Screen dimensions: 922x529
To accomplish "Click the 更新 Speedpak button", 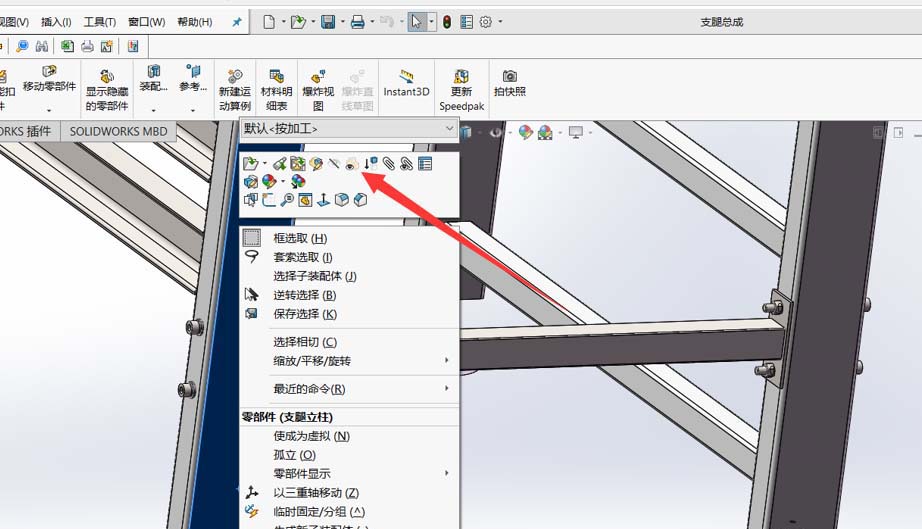I will coord(462,89).
